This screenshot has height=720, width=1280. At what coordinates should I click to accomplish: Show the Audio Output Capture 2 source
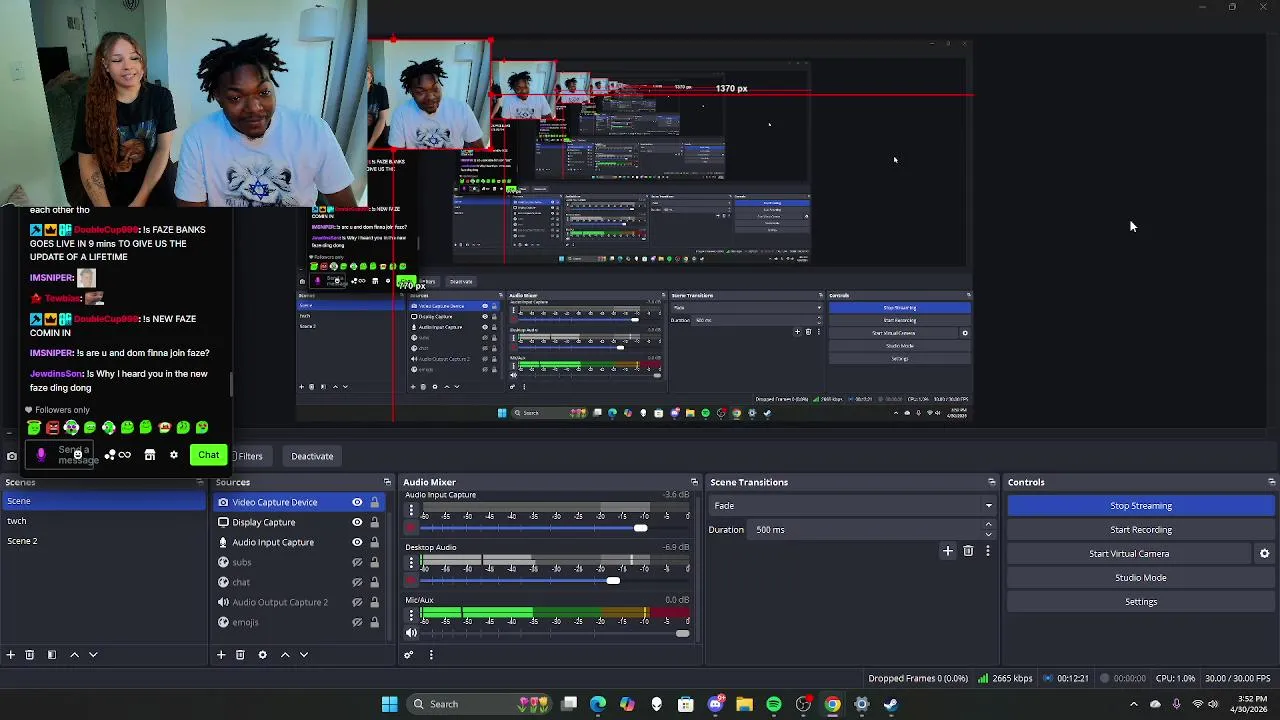(357, 602)
